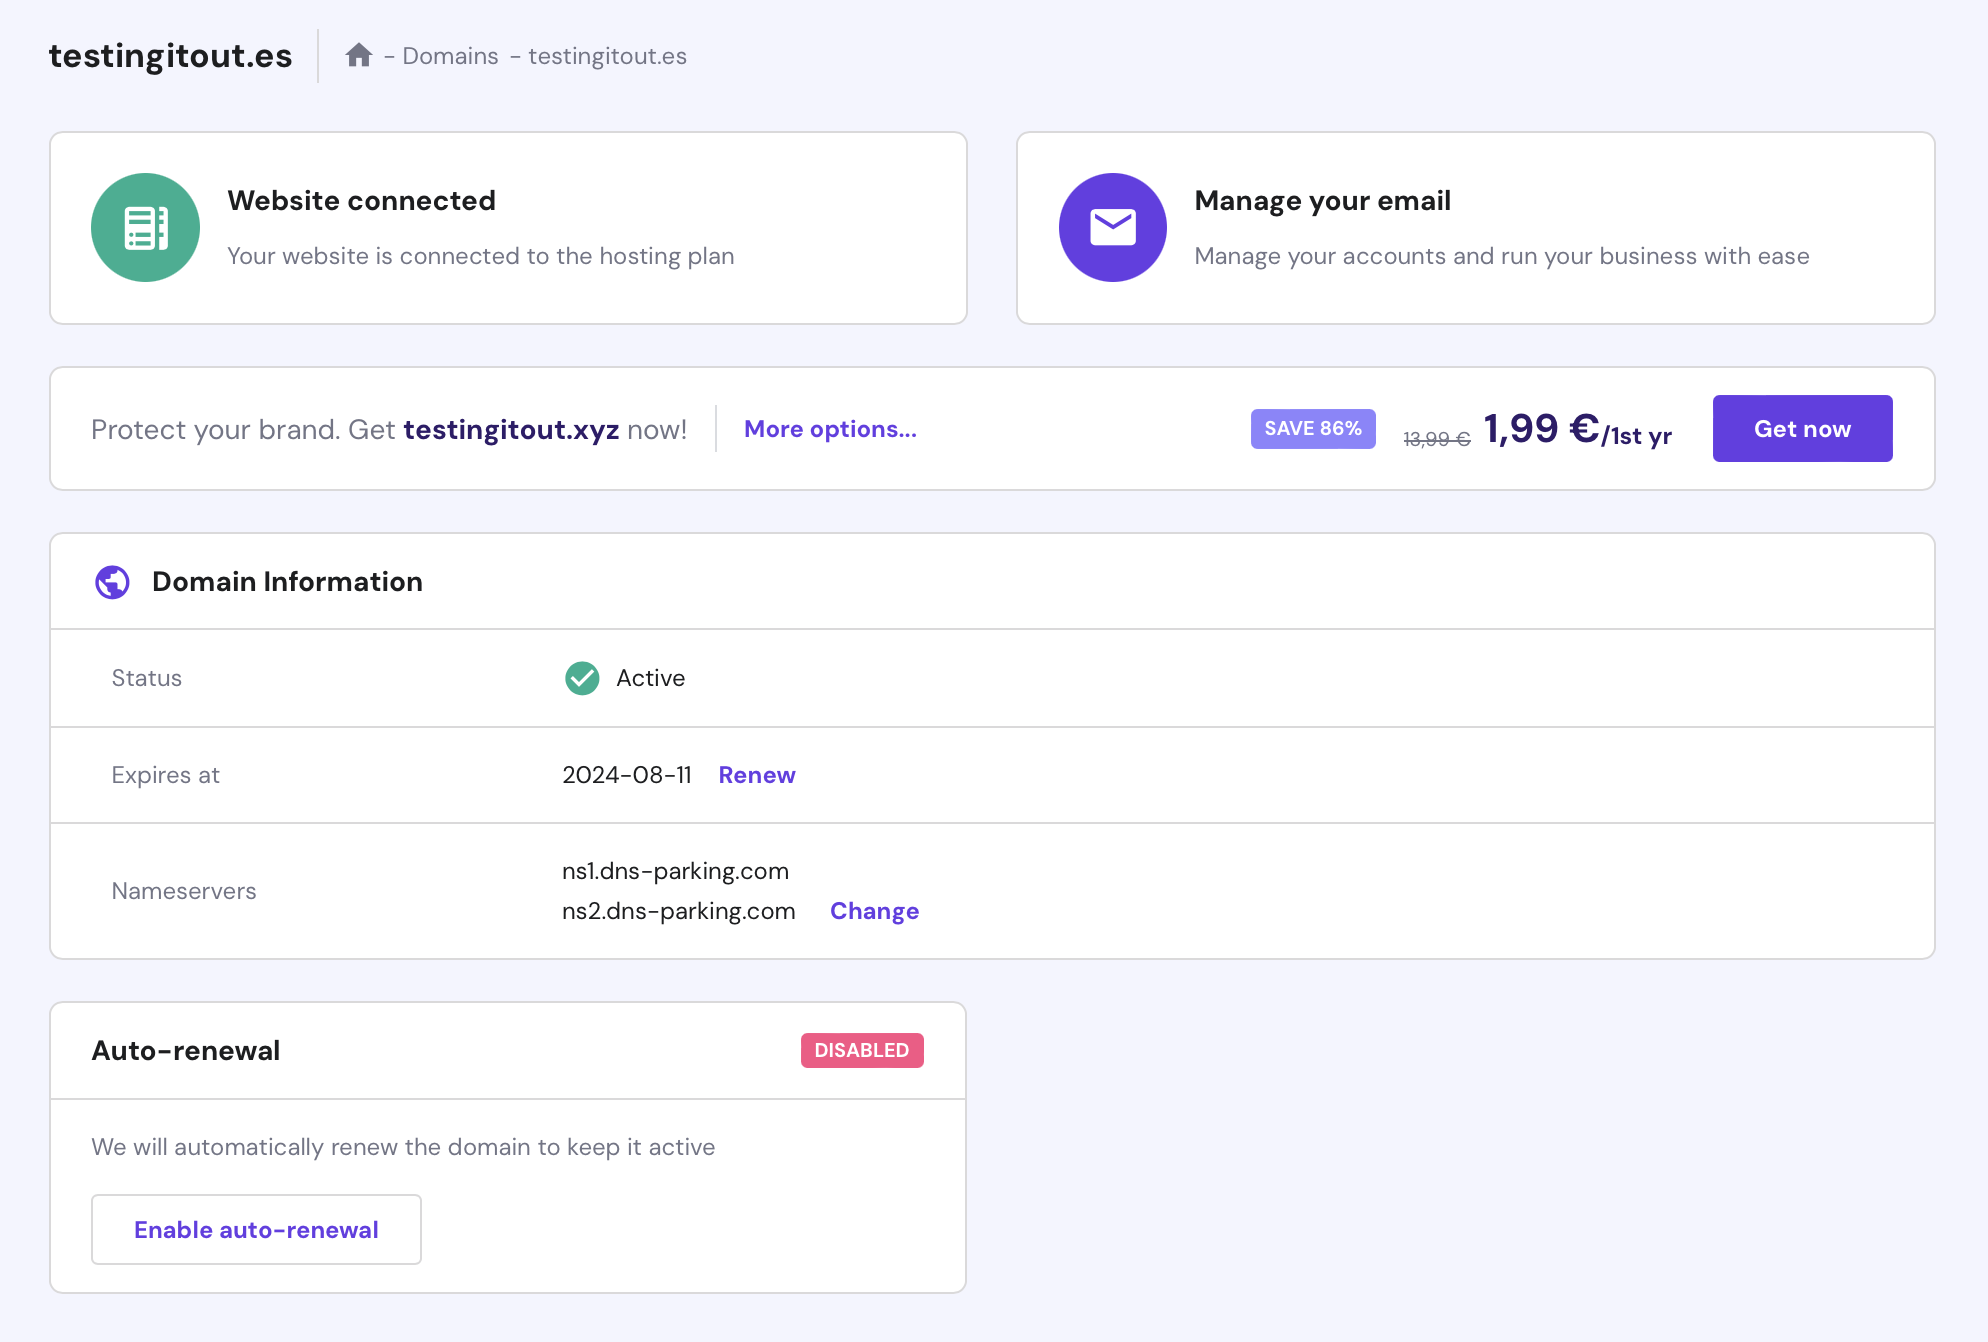
Task: Enable auto-renewal for the domain
Action: (x=256, y=1230)
